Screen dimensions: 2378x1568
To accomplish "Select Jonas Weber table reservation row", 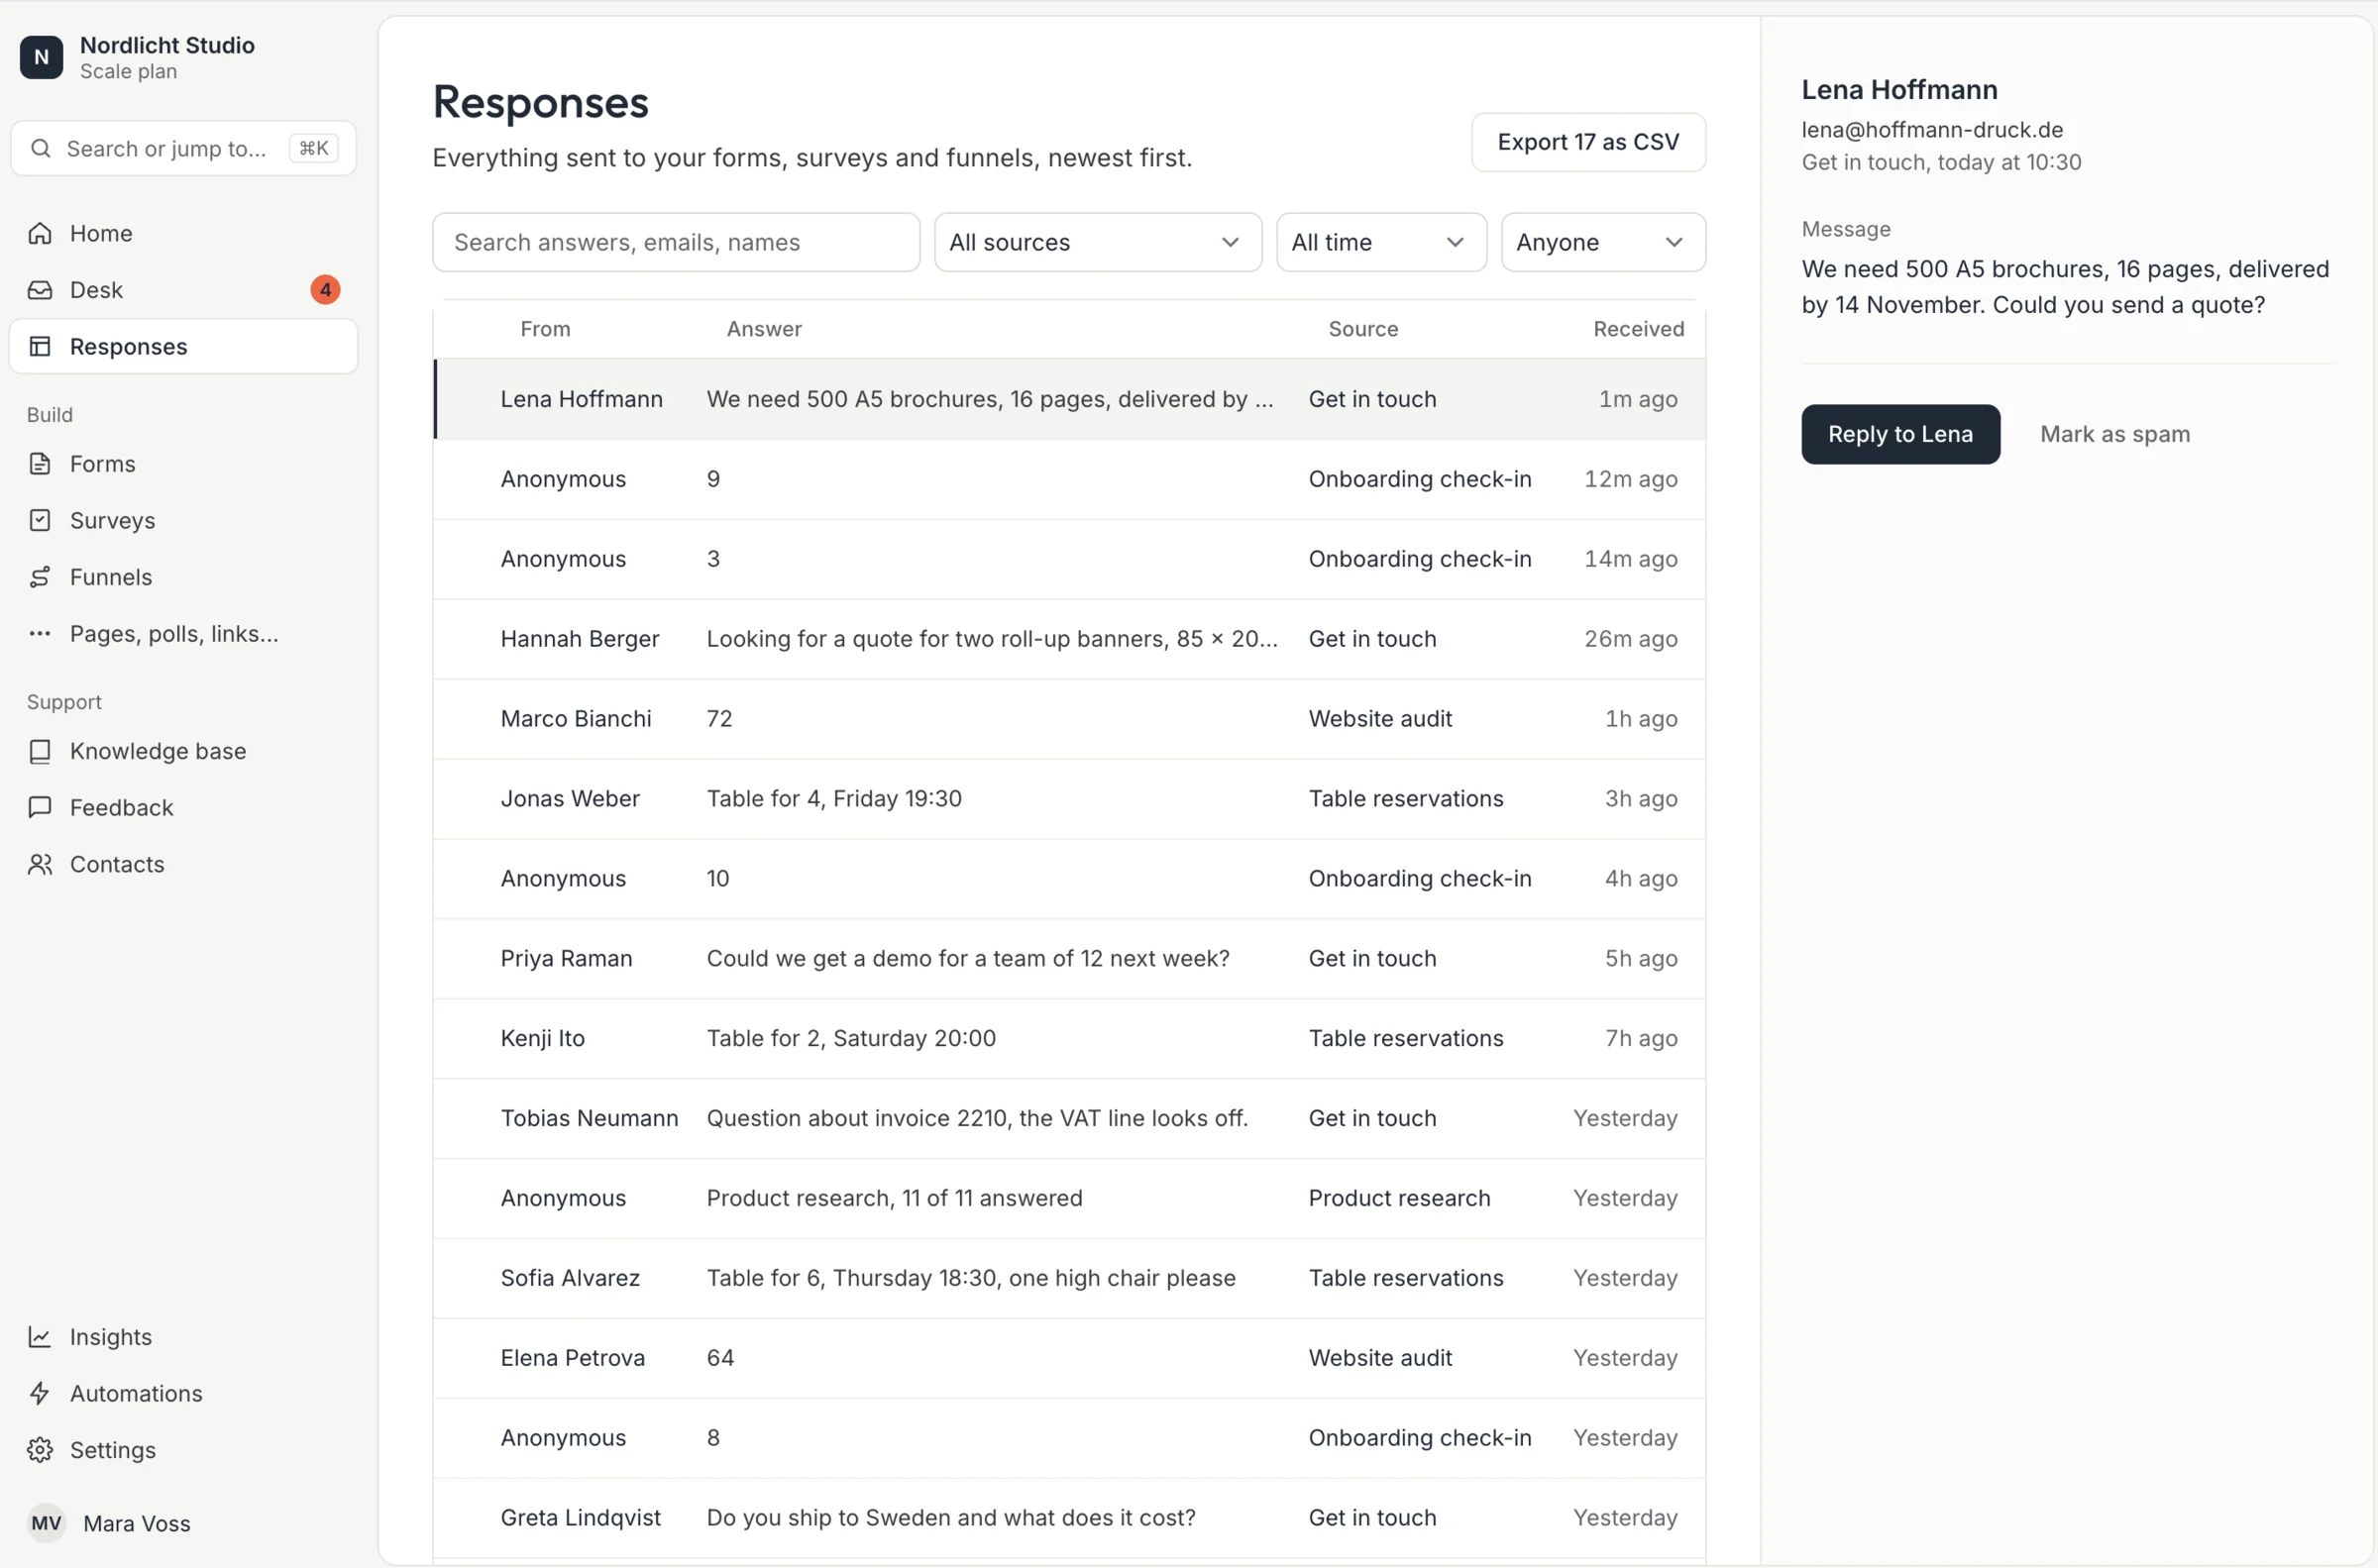I will pos(1070,799).
